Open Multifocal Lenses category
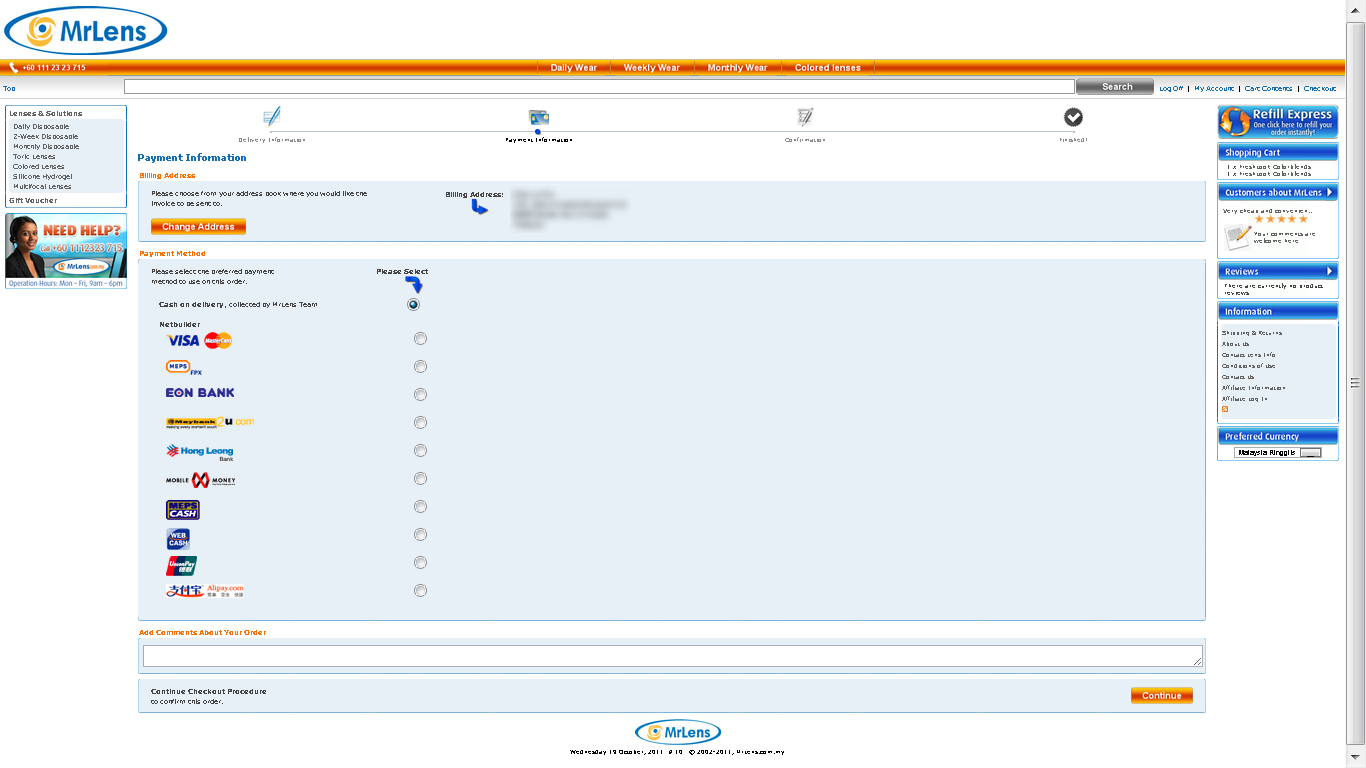The image size is (1366, 768). (42, 187)
